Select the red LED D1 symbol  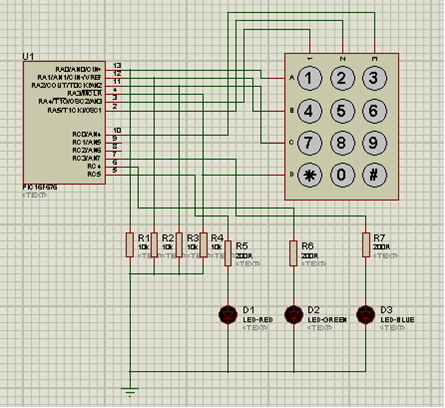[x=228, y=315]
